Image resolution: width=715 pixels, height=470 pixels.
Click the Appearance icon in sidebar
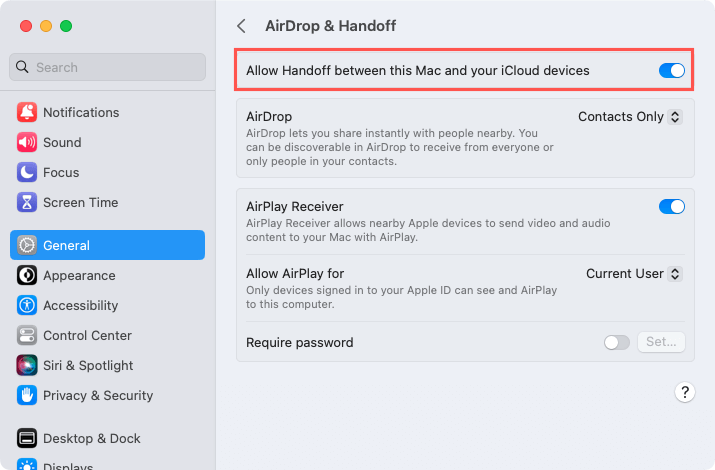click(27, 275)
